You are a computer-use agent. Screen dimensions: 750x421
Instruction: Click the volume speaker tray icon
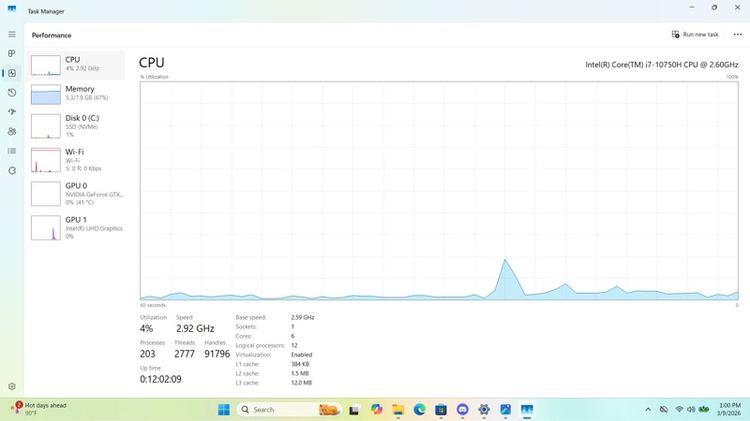coord(691,410)
